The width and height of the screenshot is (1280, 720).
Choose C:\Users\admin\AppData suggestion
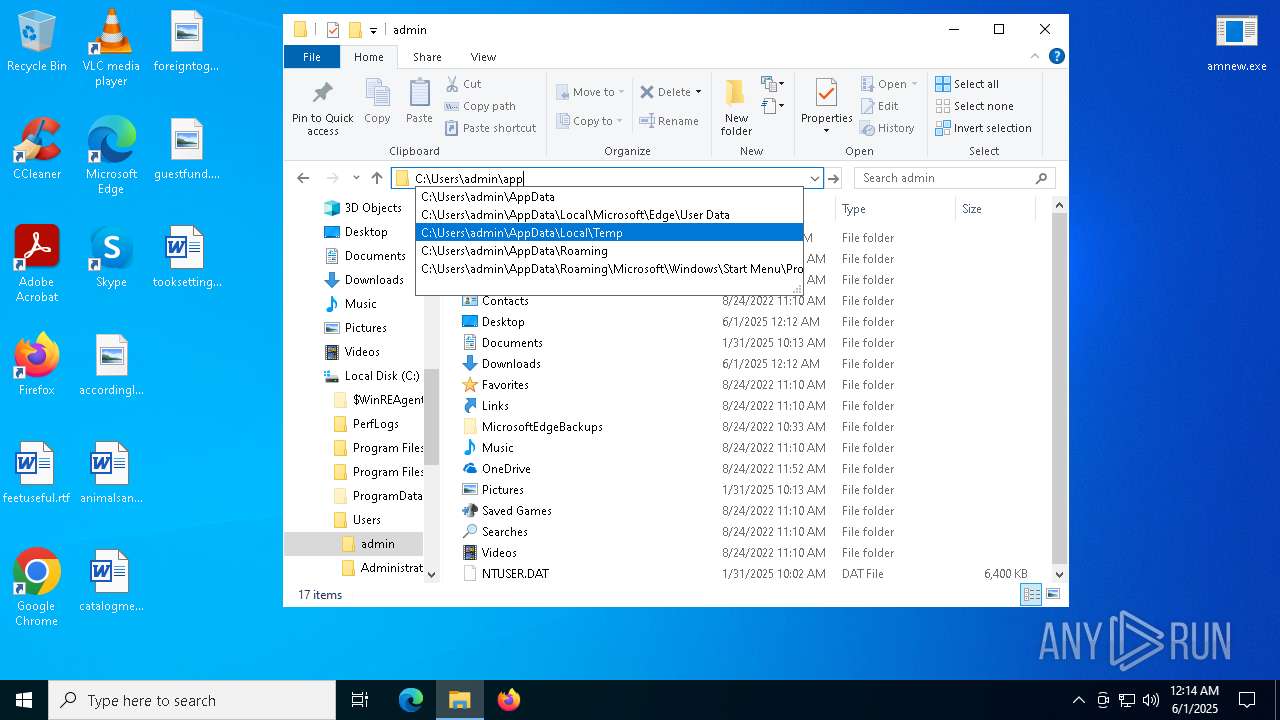(609, 197)
